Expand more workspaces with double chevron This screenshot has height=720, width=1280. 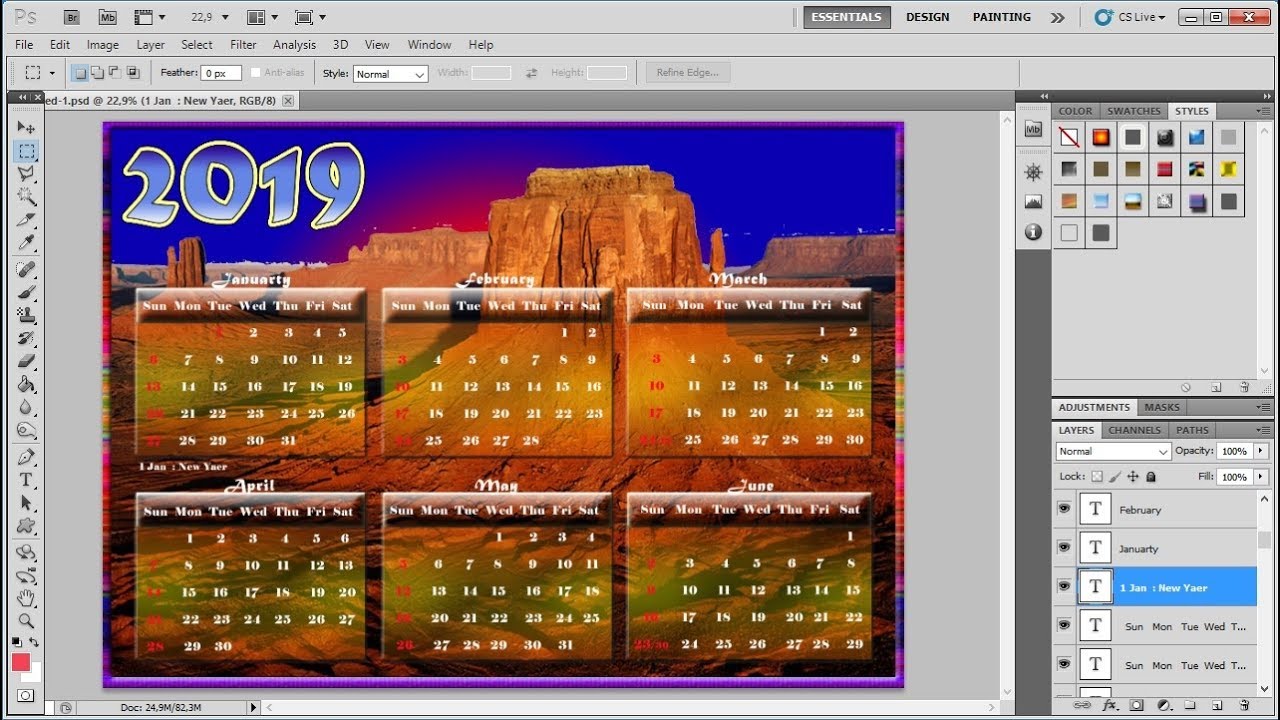(x=1057, y=17)
